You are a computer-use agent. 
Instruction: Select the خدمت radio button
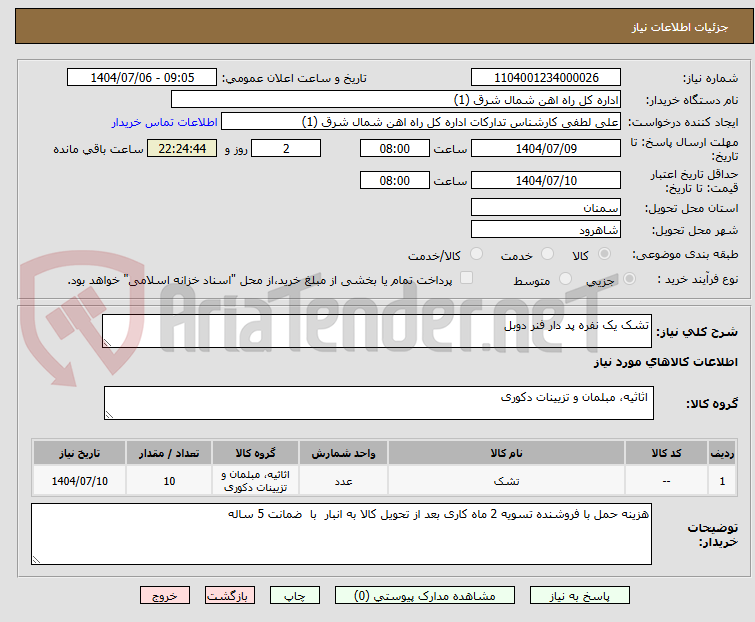547,254
